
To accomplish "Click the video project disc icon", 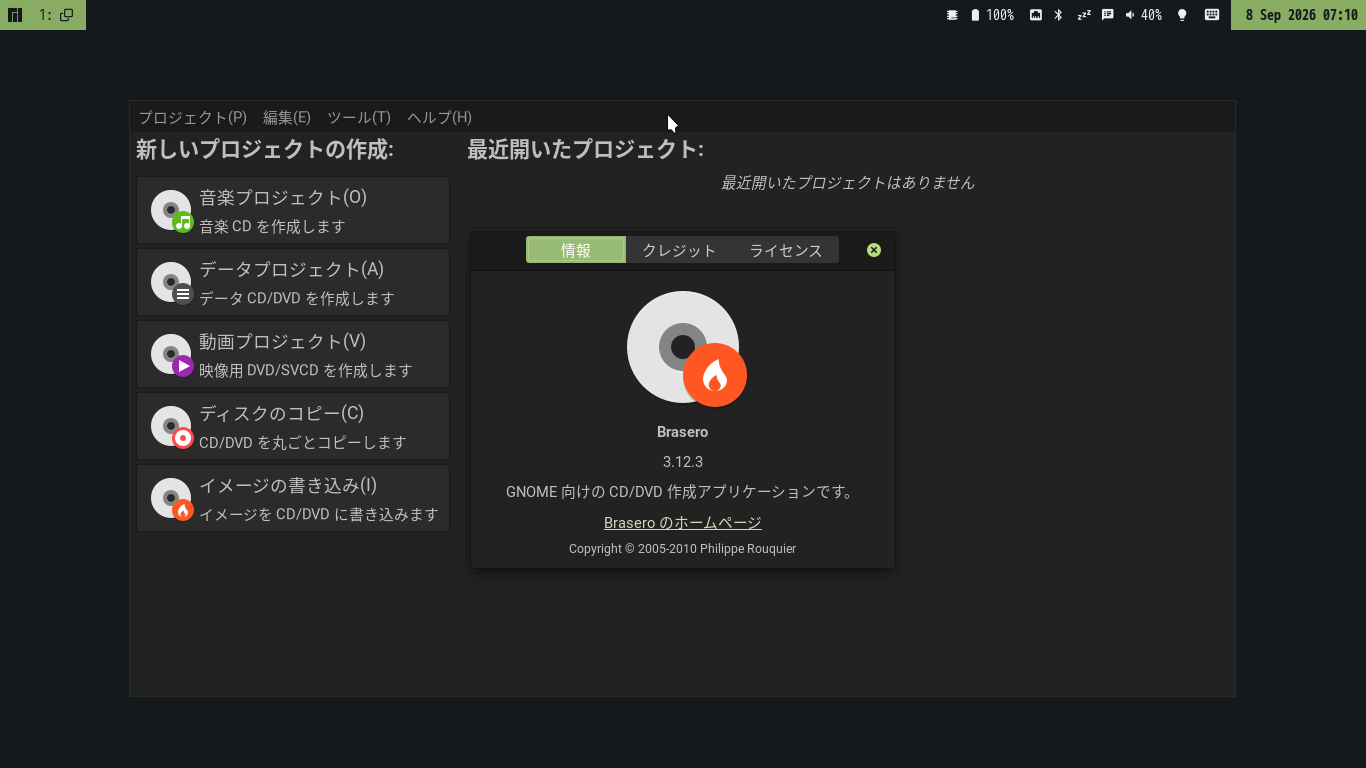I will pos(171,355).
